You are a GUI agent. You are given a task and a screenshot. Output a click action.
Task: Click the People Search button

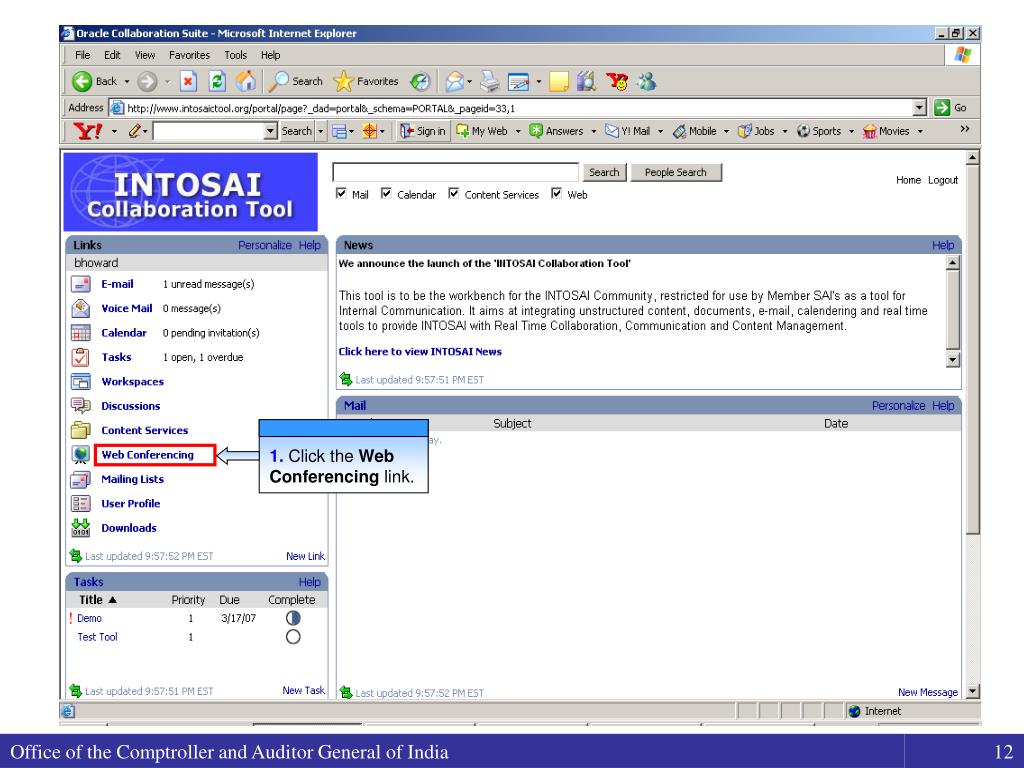point(675,172)
